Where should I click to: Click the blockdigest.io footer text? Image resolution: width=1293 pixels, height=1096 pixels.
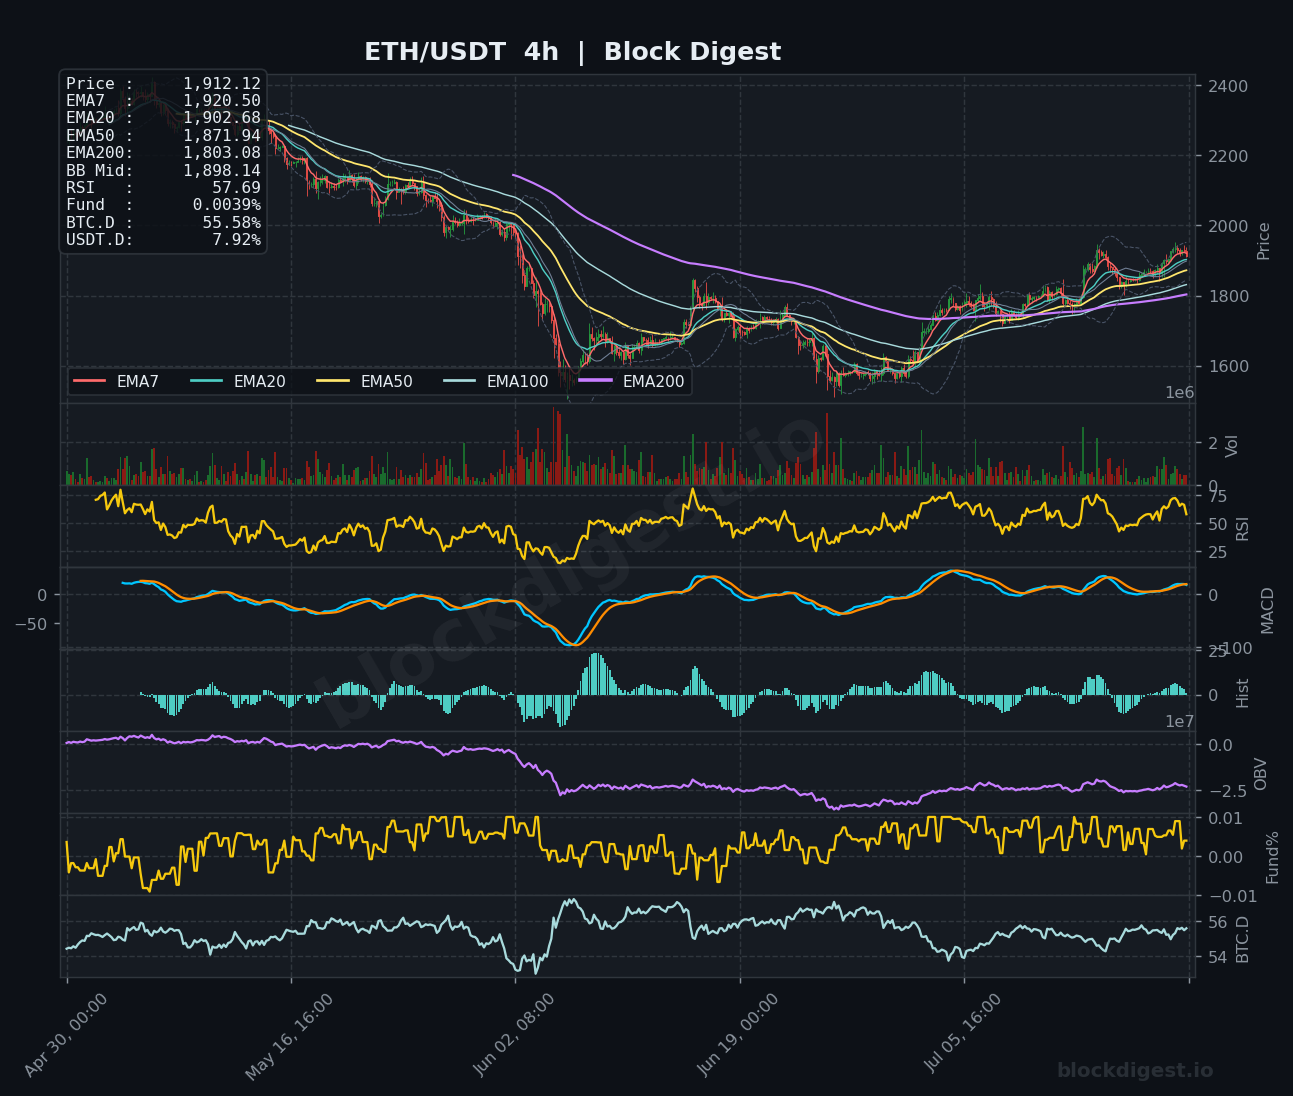(x=1135, y=1071)
